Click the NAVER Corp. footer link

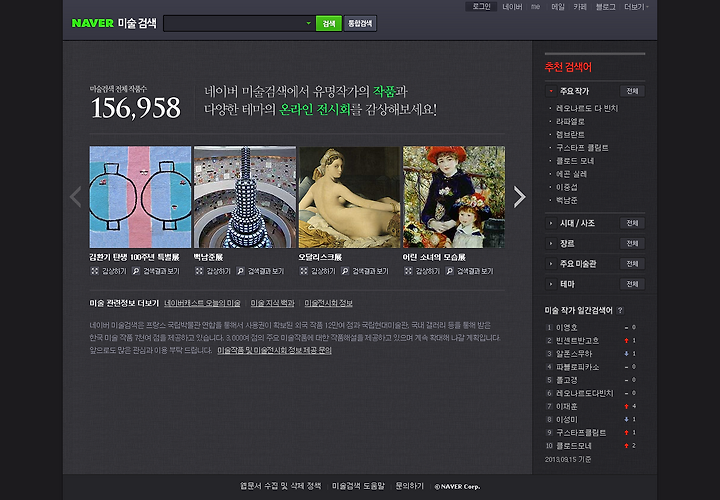pos(457,487)
